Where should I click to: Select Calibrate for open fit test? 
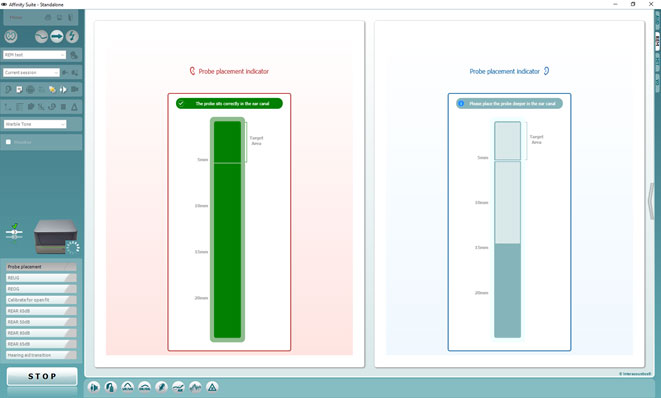click(x=41, y=300)
